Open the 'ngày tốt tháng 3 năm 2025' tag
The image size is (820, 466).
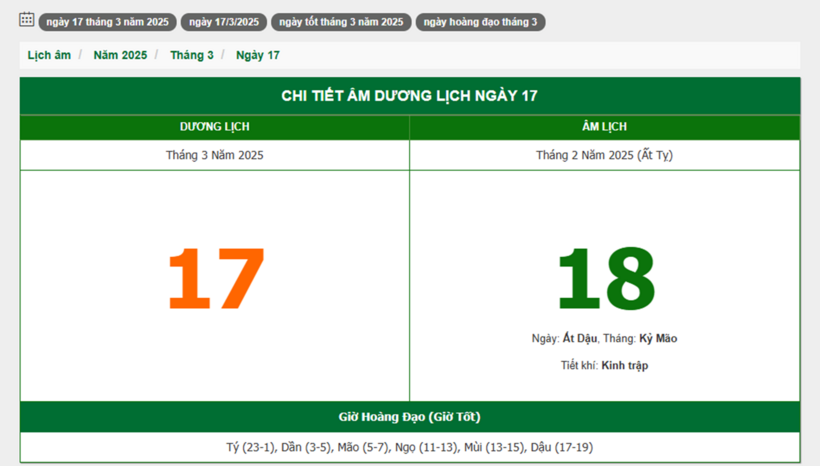click(341, 22)
